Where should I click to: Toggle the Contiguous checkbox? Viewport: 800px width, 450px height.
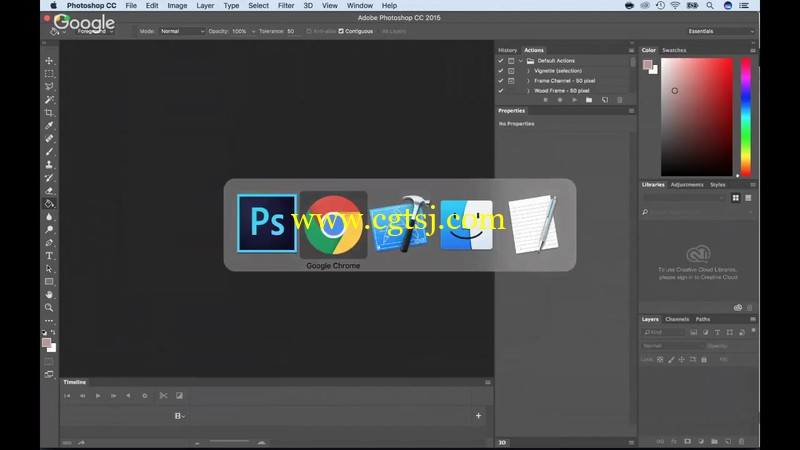(x=341, y=31)
